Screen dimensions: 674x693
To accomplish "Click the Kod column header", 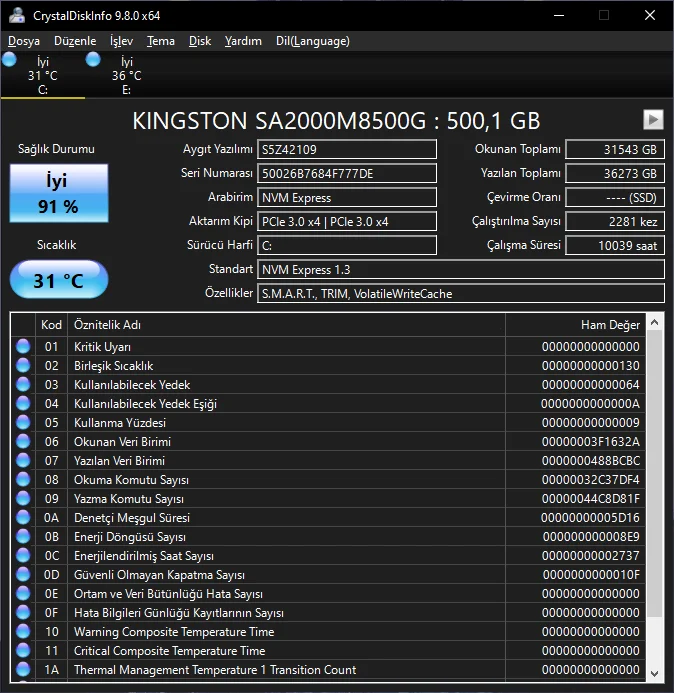I will (51, 325).
